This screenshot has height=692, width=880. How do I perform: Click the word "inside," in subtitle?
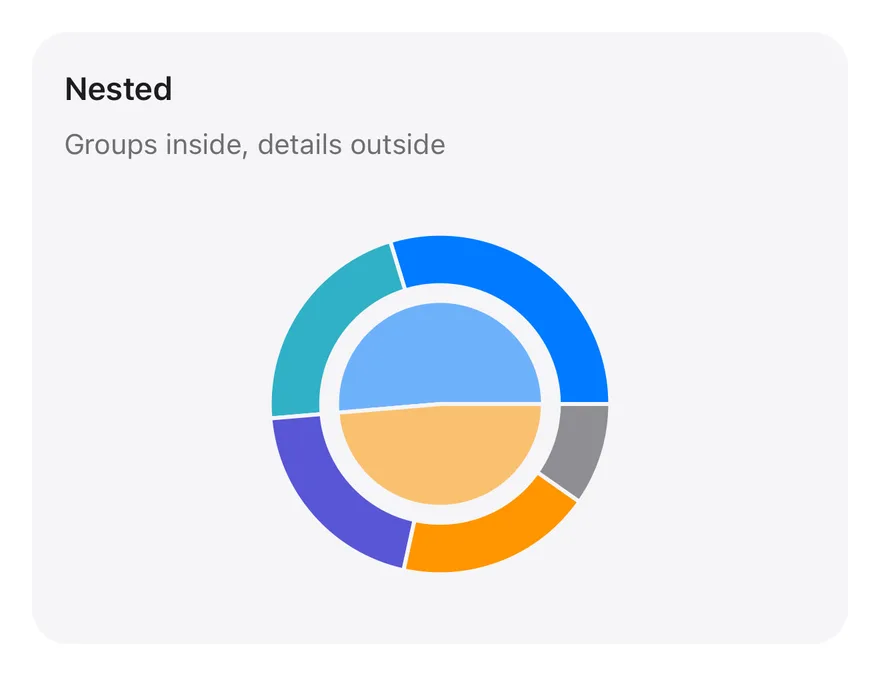(207, 145)
